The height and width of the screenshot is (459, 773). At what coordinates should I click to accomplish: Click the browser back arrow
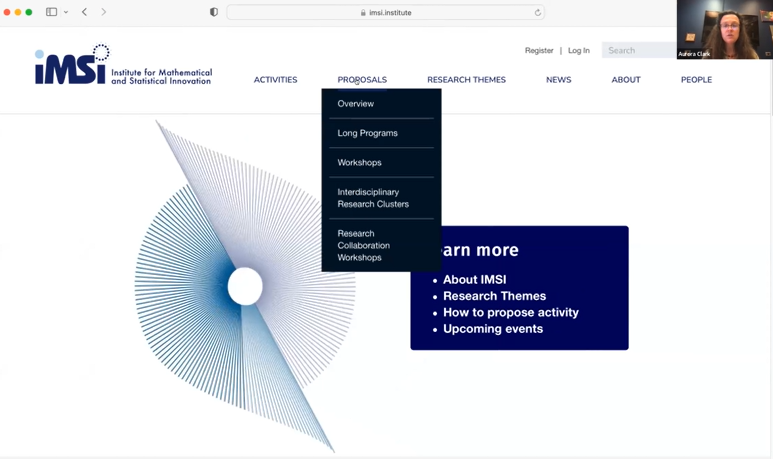[x=84, y=12]
